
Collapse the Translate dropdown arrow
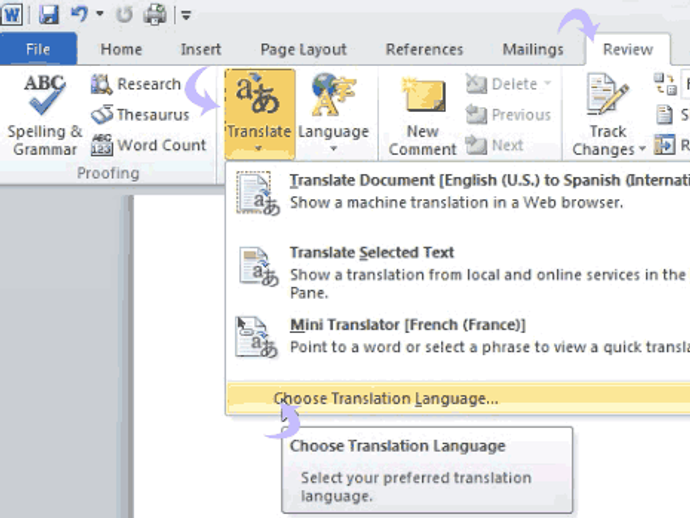[x=259, y=149]
